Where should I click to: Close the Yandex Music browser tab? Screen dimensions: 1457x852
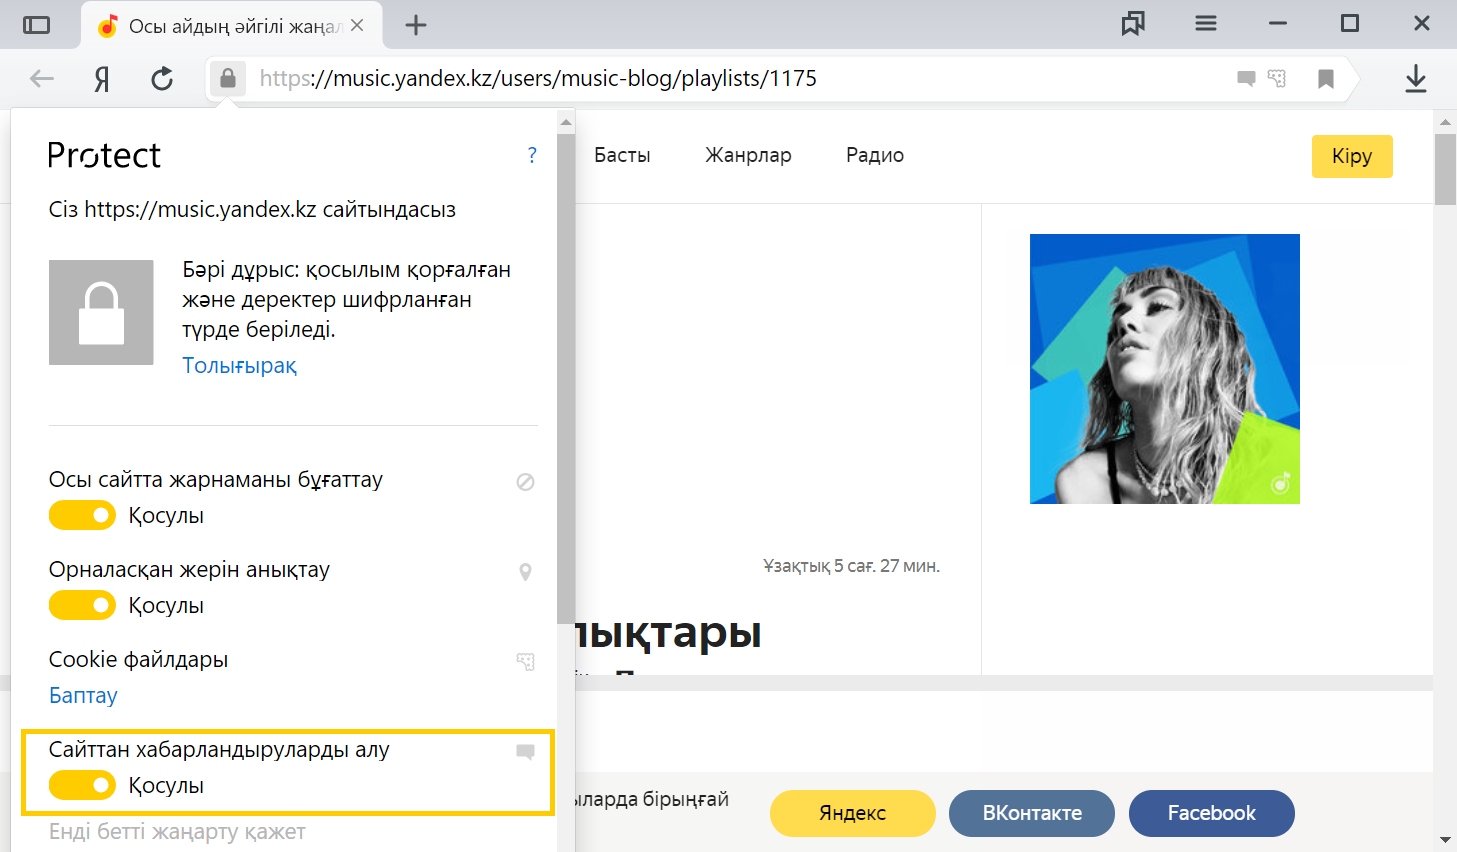(357, 25)
